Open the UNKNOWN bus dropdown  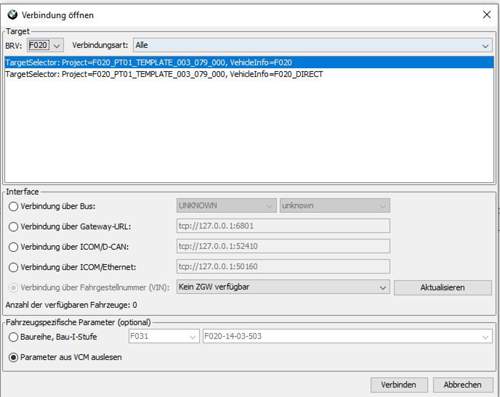point(226,206)
